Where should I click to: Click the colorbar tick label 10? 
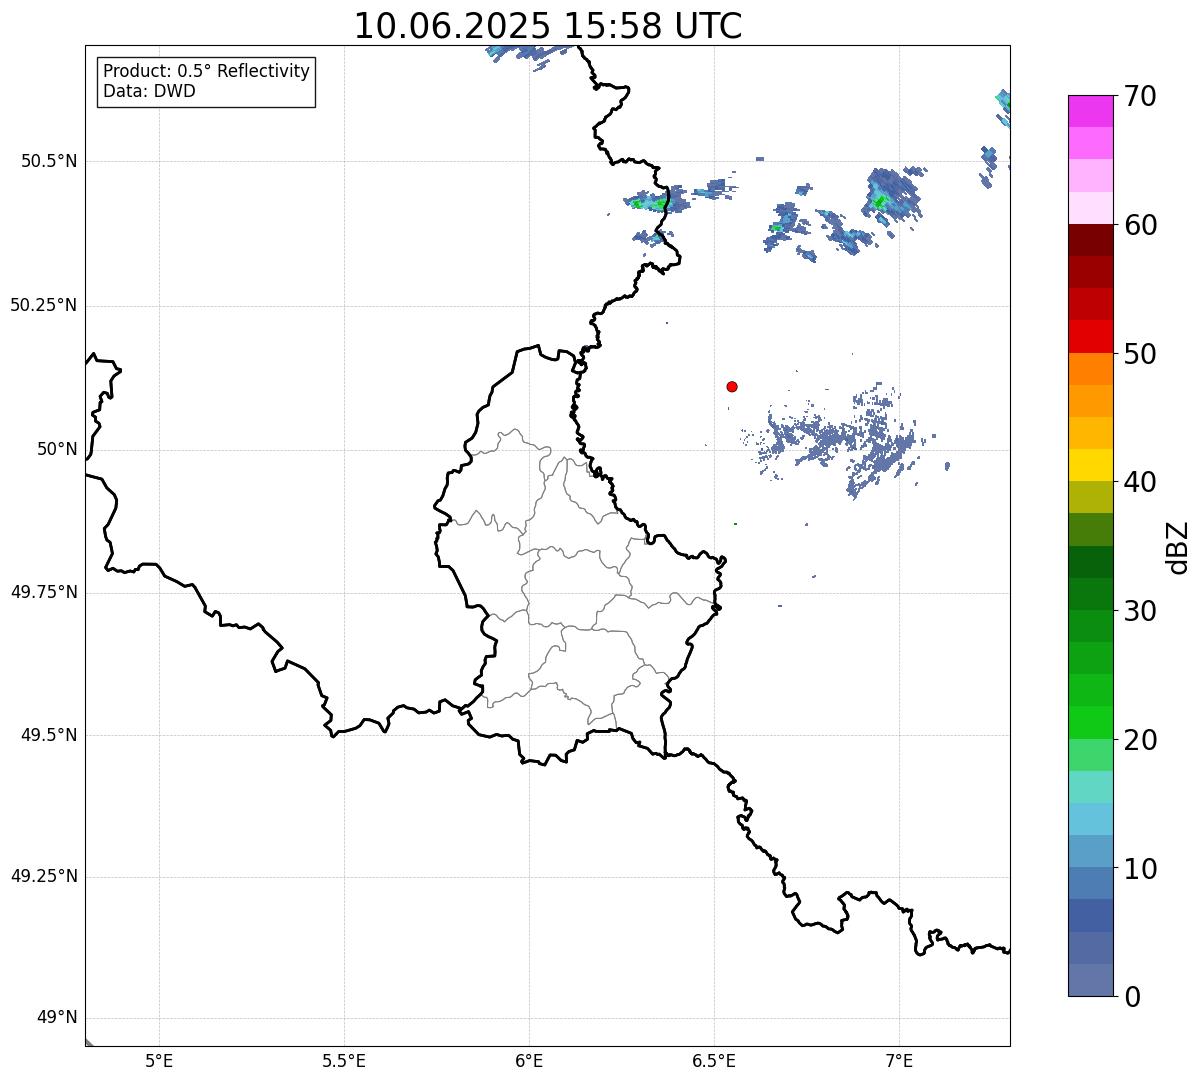pyautogui.click(x=1139, y=868)
